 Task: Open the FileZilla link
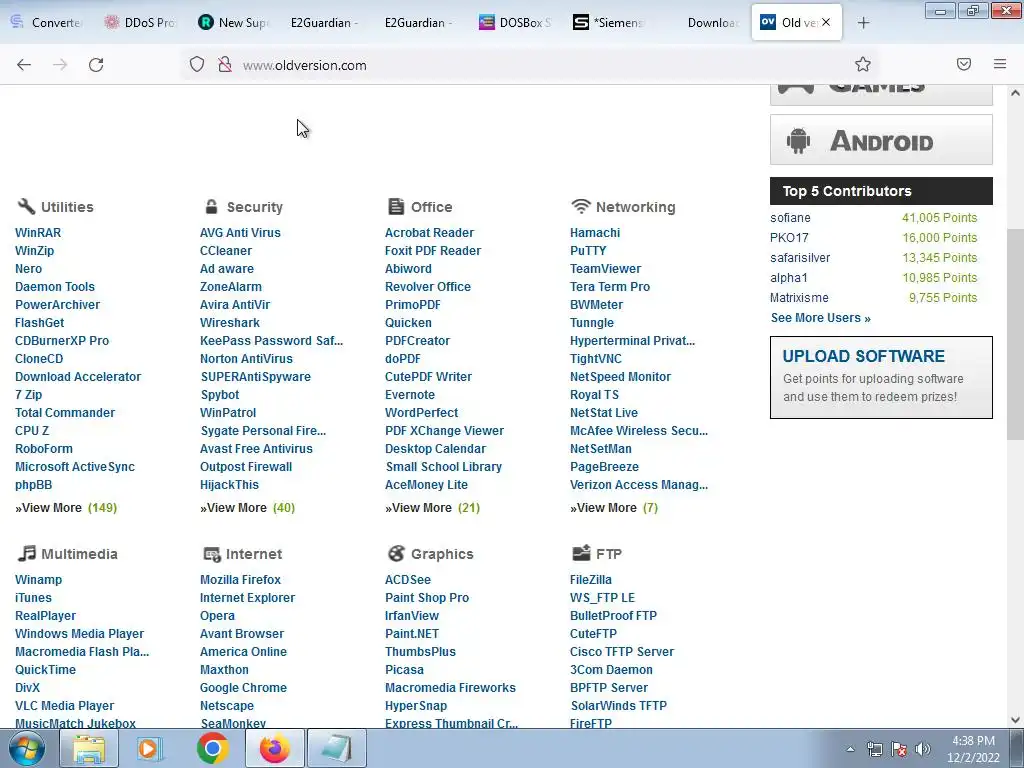590,580
